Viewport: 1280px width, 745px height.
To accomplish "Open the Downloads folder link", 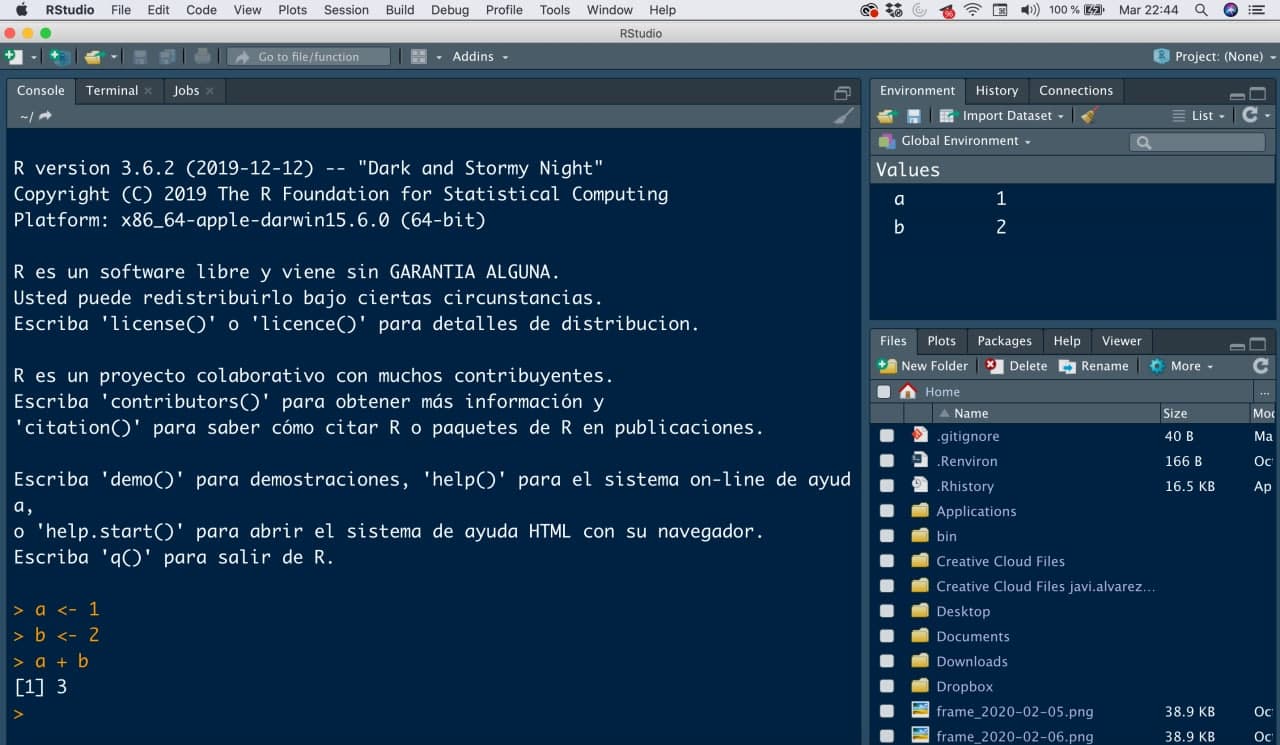I will coord(971,661).
